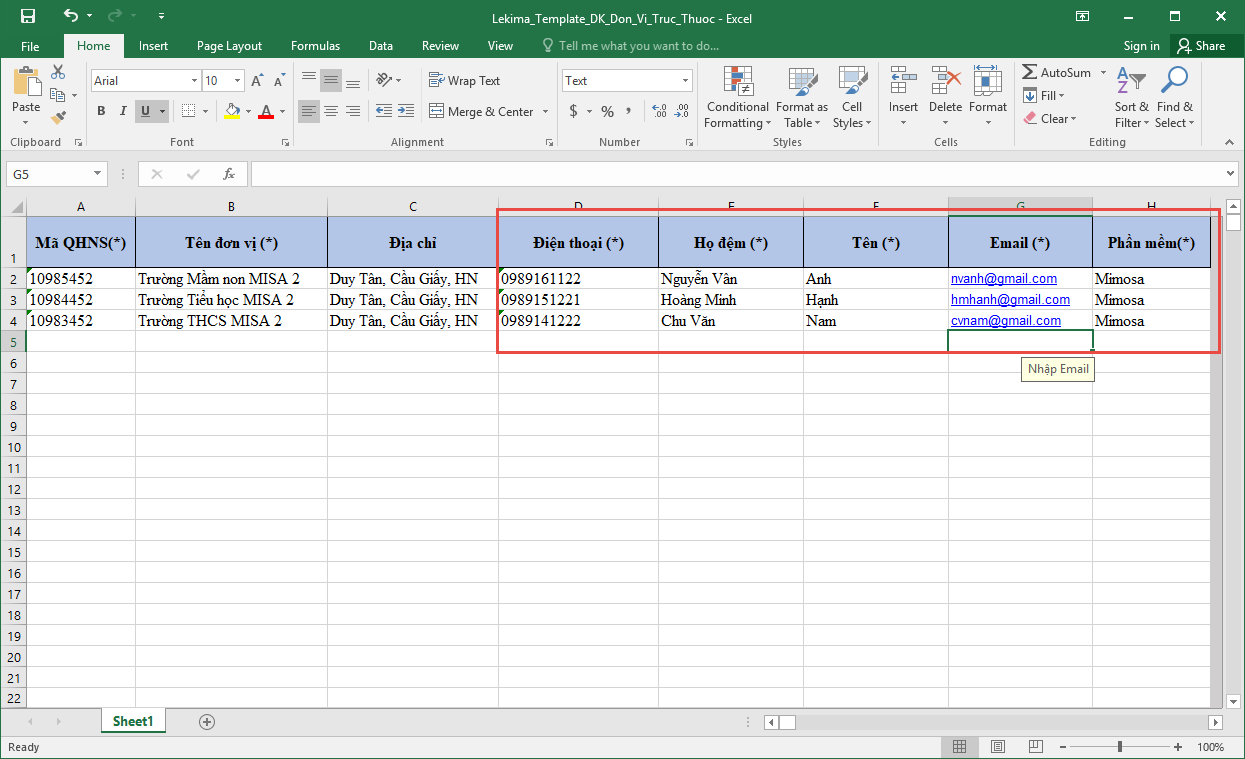Add a new sheet with plus button
The image size is (1245, 759).
[x=207, y=721]
